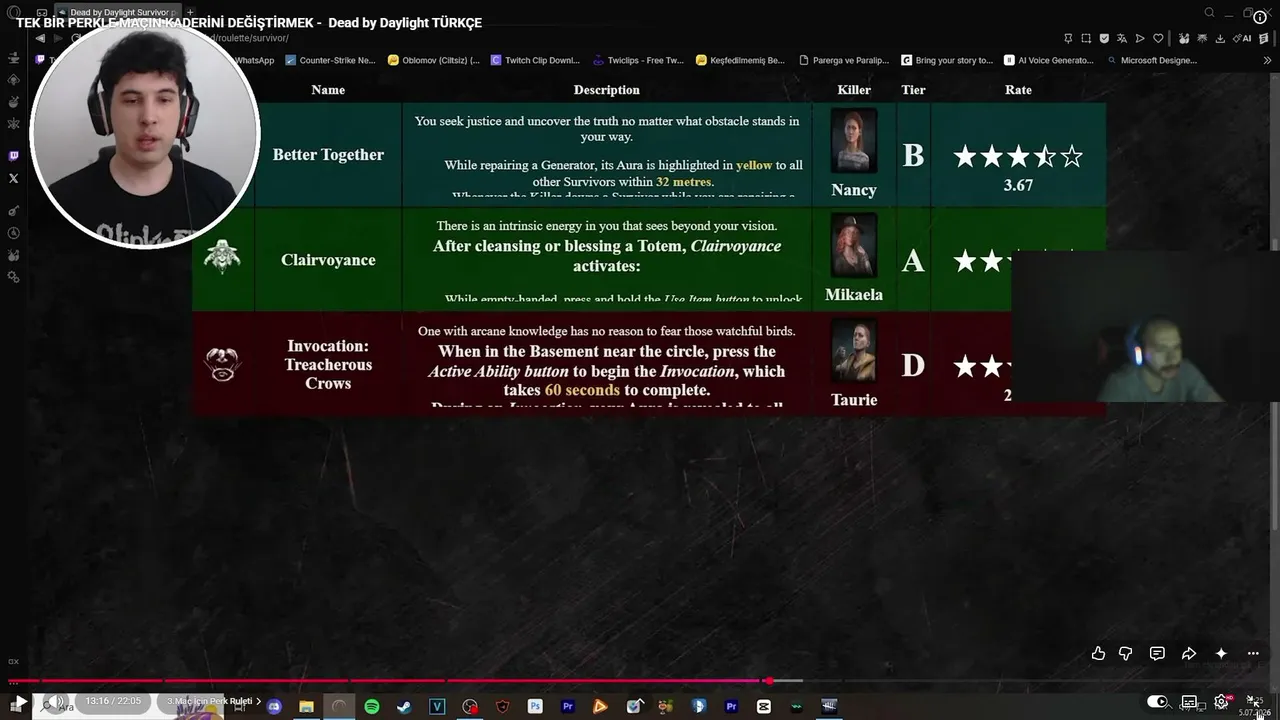Click Mikaela's character portrait
Viewport: 1280px width, 720px height.
(x=854, y=246)
